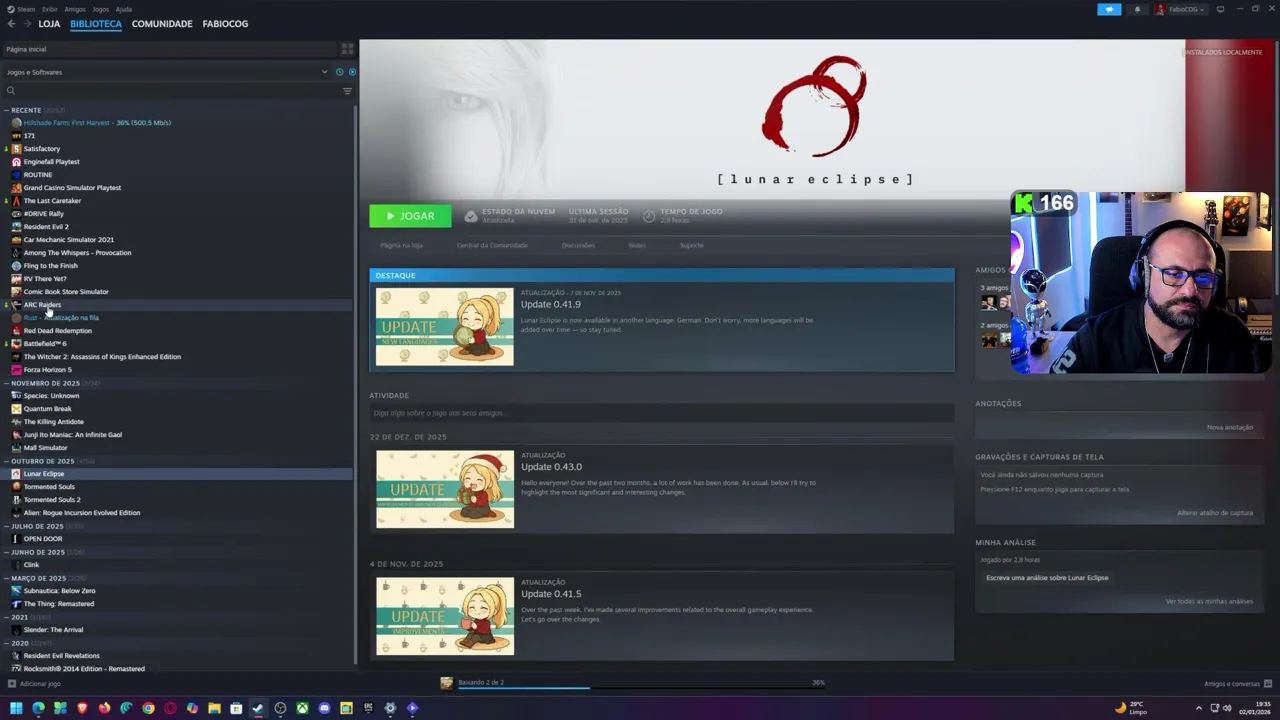1280x720 pixels.
Task: Click the taskbar clock and date
Action: click(1255, 708)
